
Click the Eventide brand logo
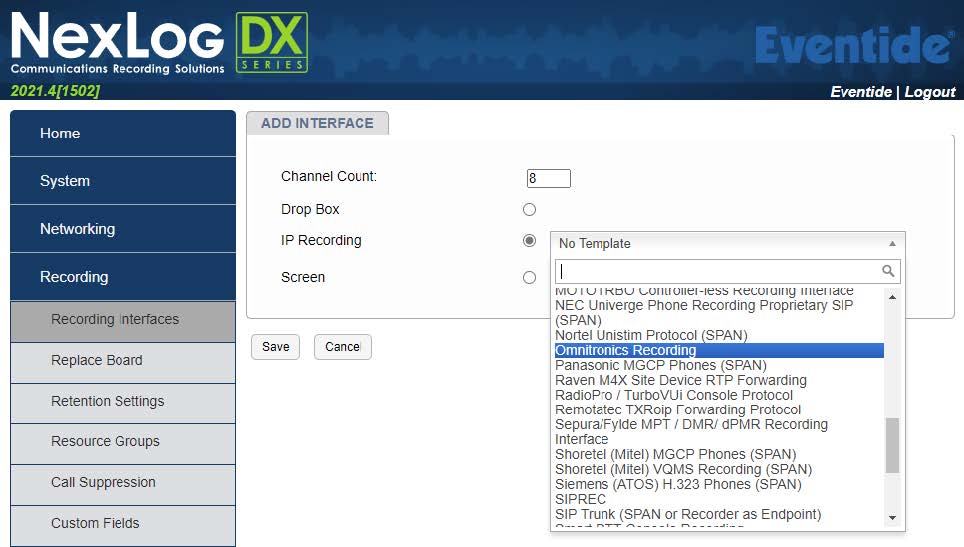coord(853,46)
